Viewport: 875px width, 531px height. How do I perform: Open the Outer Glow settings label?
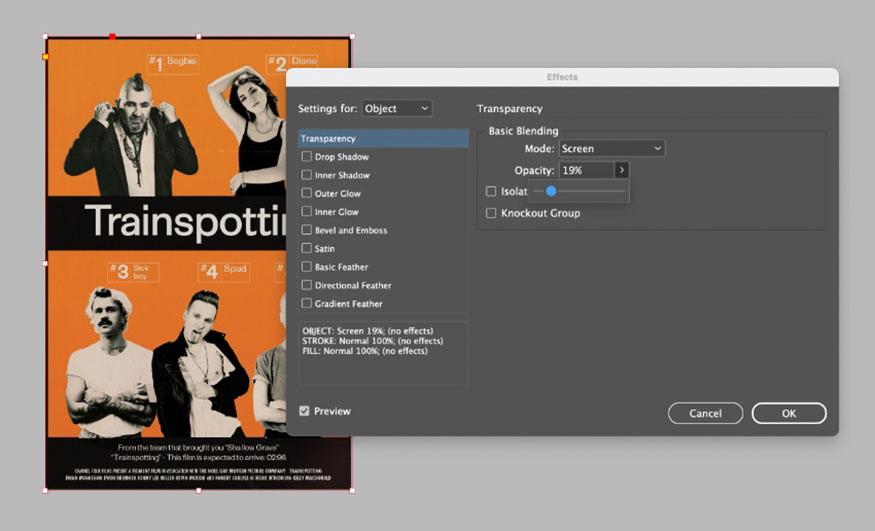(338, 194)
